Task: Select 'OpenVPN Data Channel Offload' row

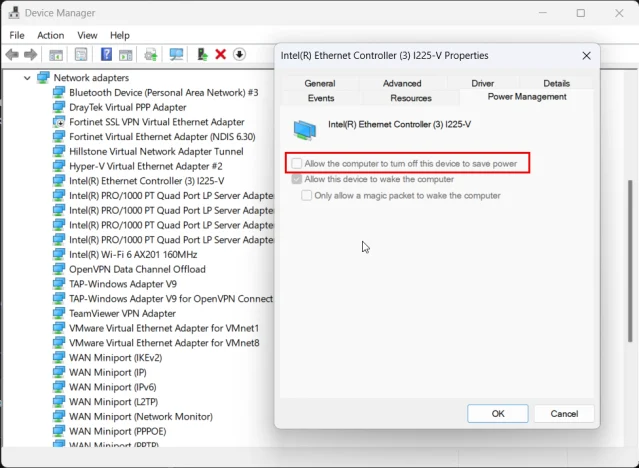Action: [137, 269]
